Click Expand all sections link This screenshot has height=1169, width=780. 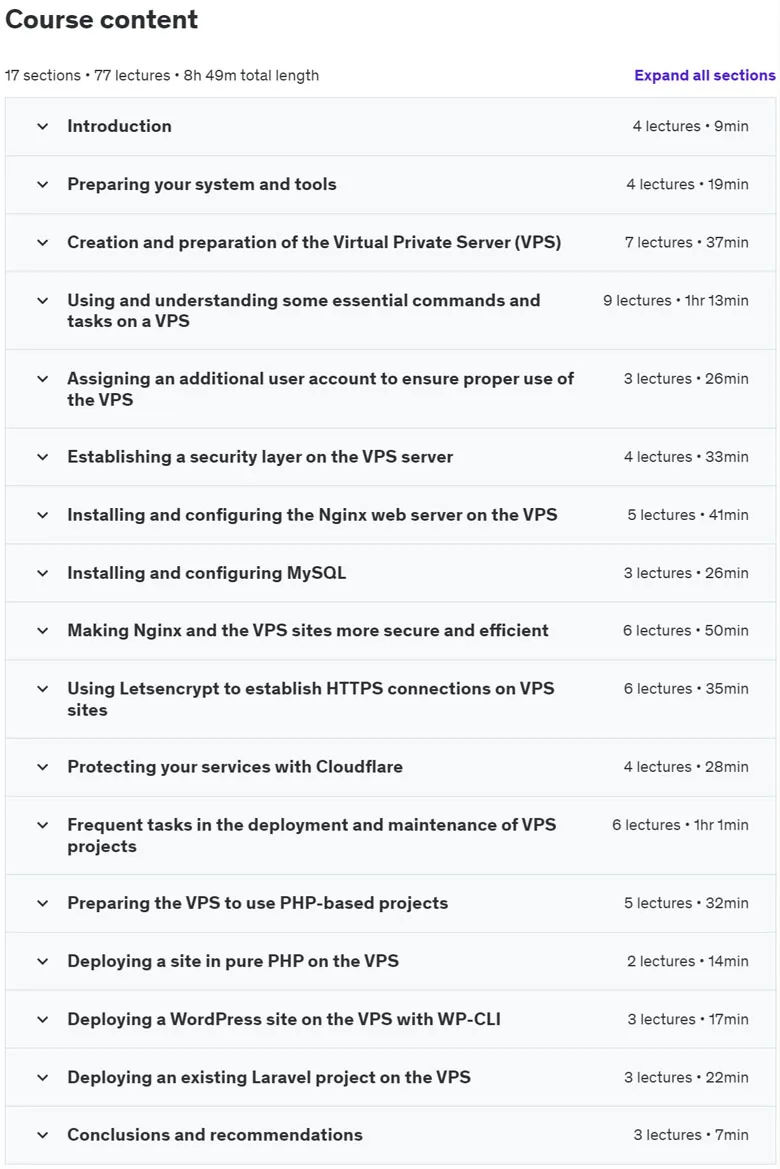point(705,75)
